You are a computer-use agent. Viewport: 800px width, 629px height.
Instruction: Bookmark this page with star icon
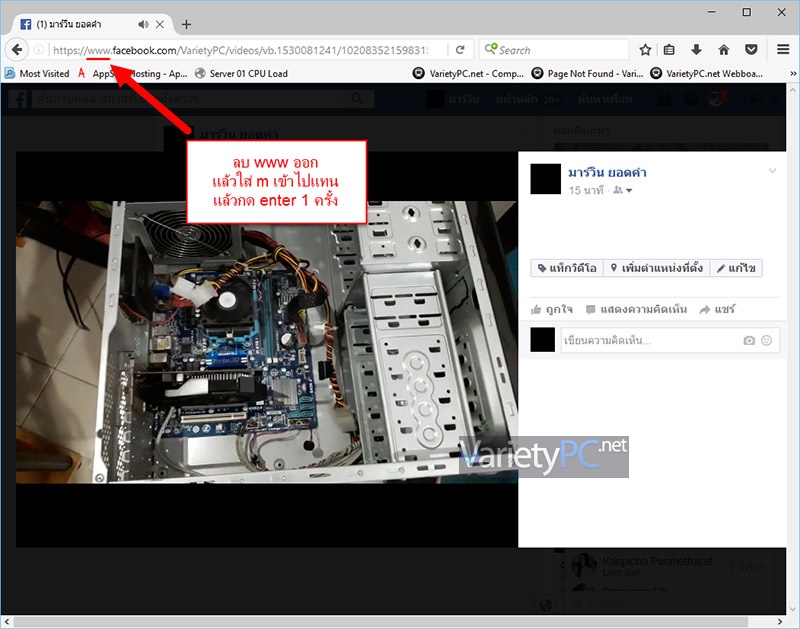645,49
